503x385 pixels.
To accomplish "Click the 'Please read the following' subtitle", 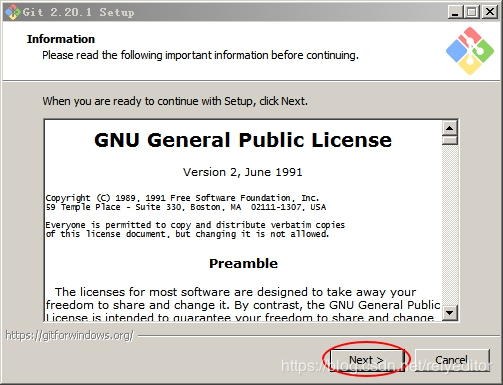I will coord(200,55).
